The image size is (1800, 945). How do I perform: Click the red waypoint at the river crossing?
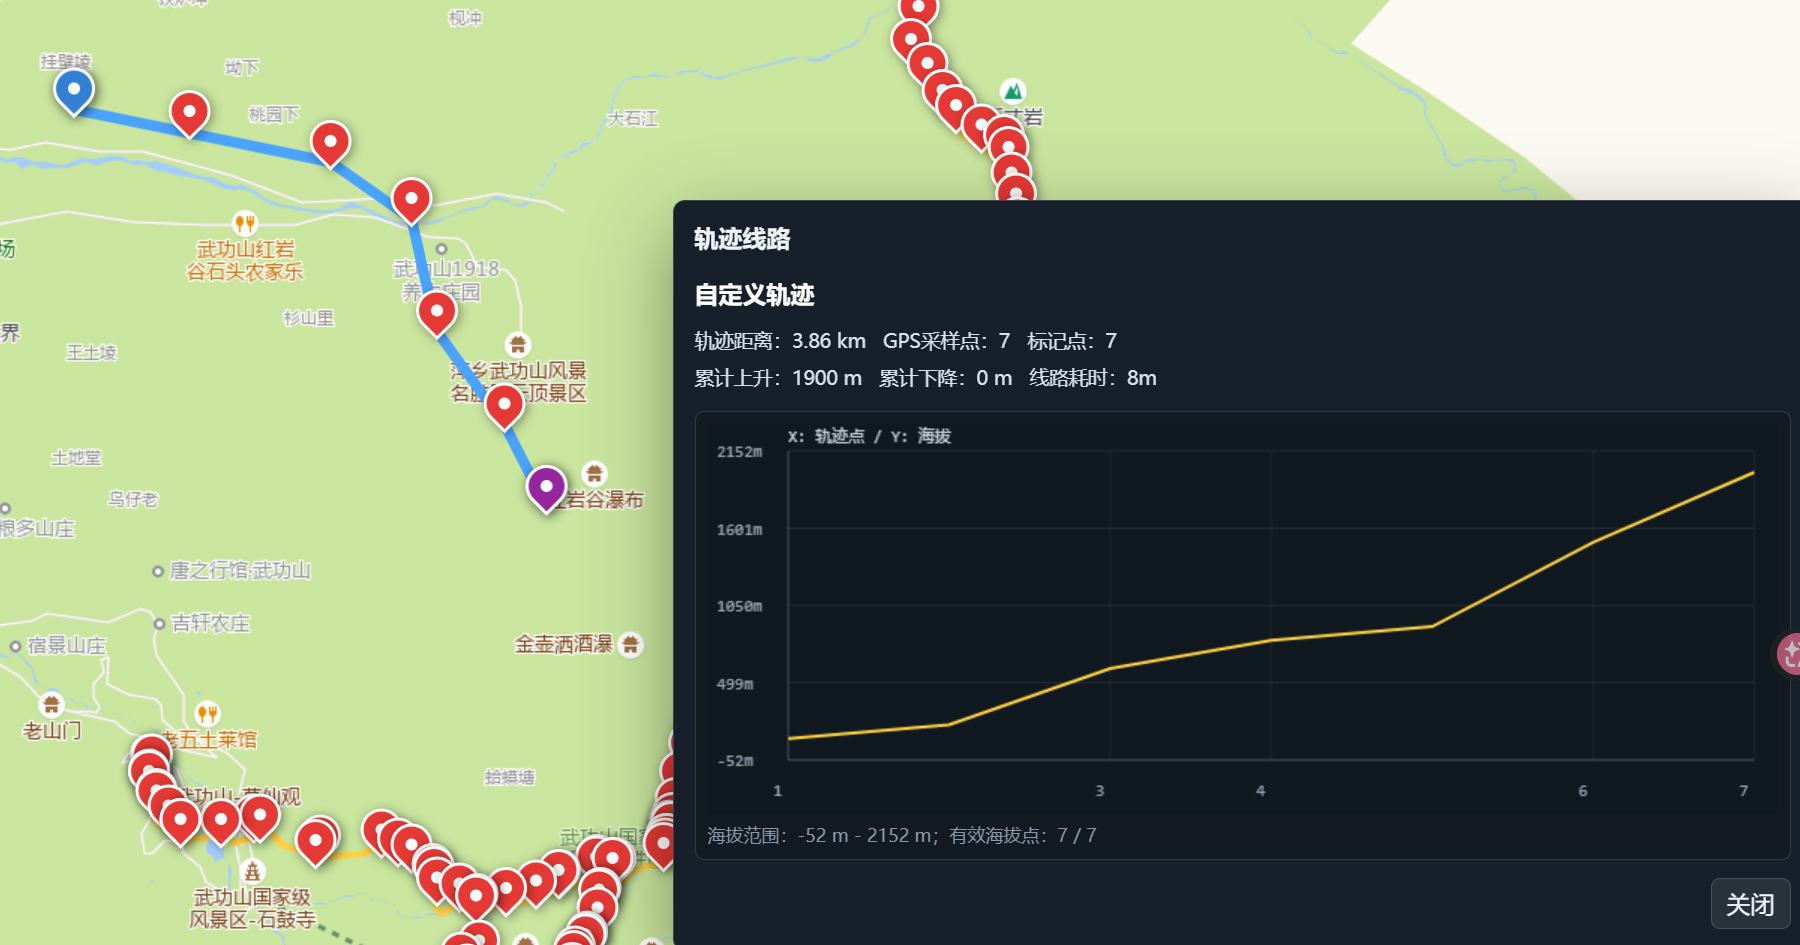coord(411,201)
